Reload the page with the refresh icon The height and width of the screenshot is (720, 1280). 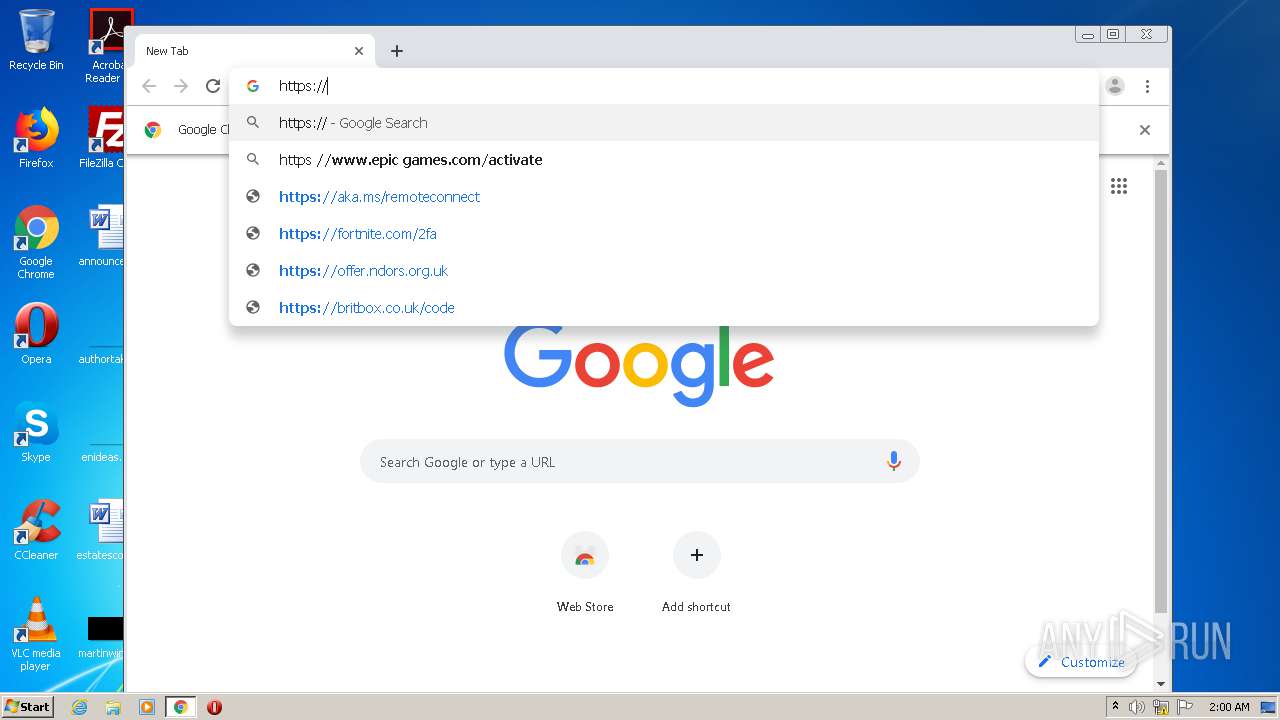(212, 86)
